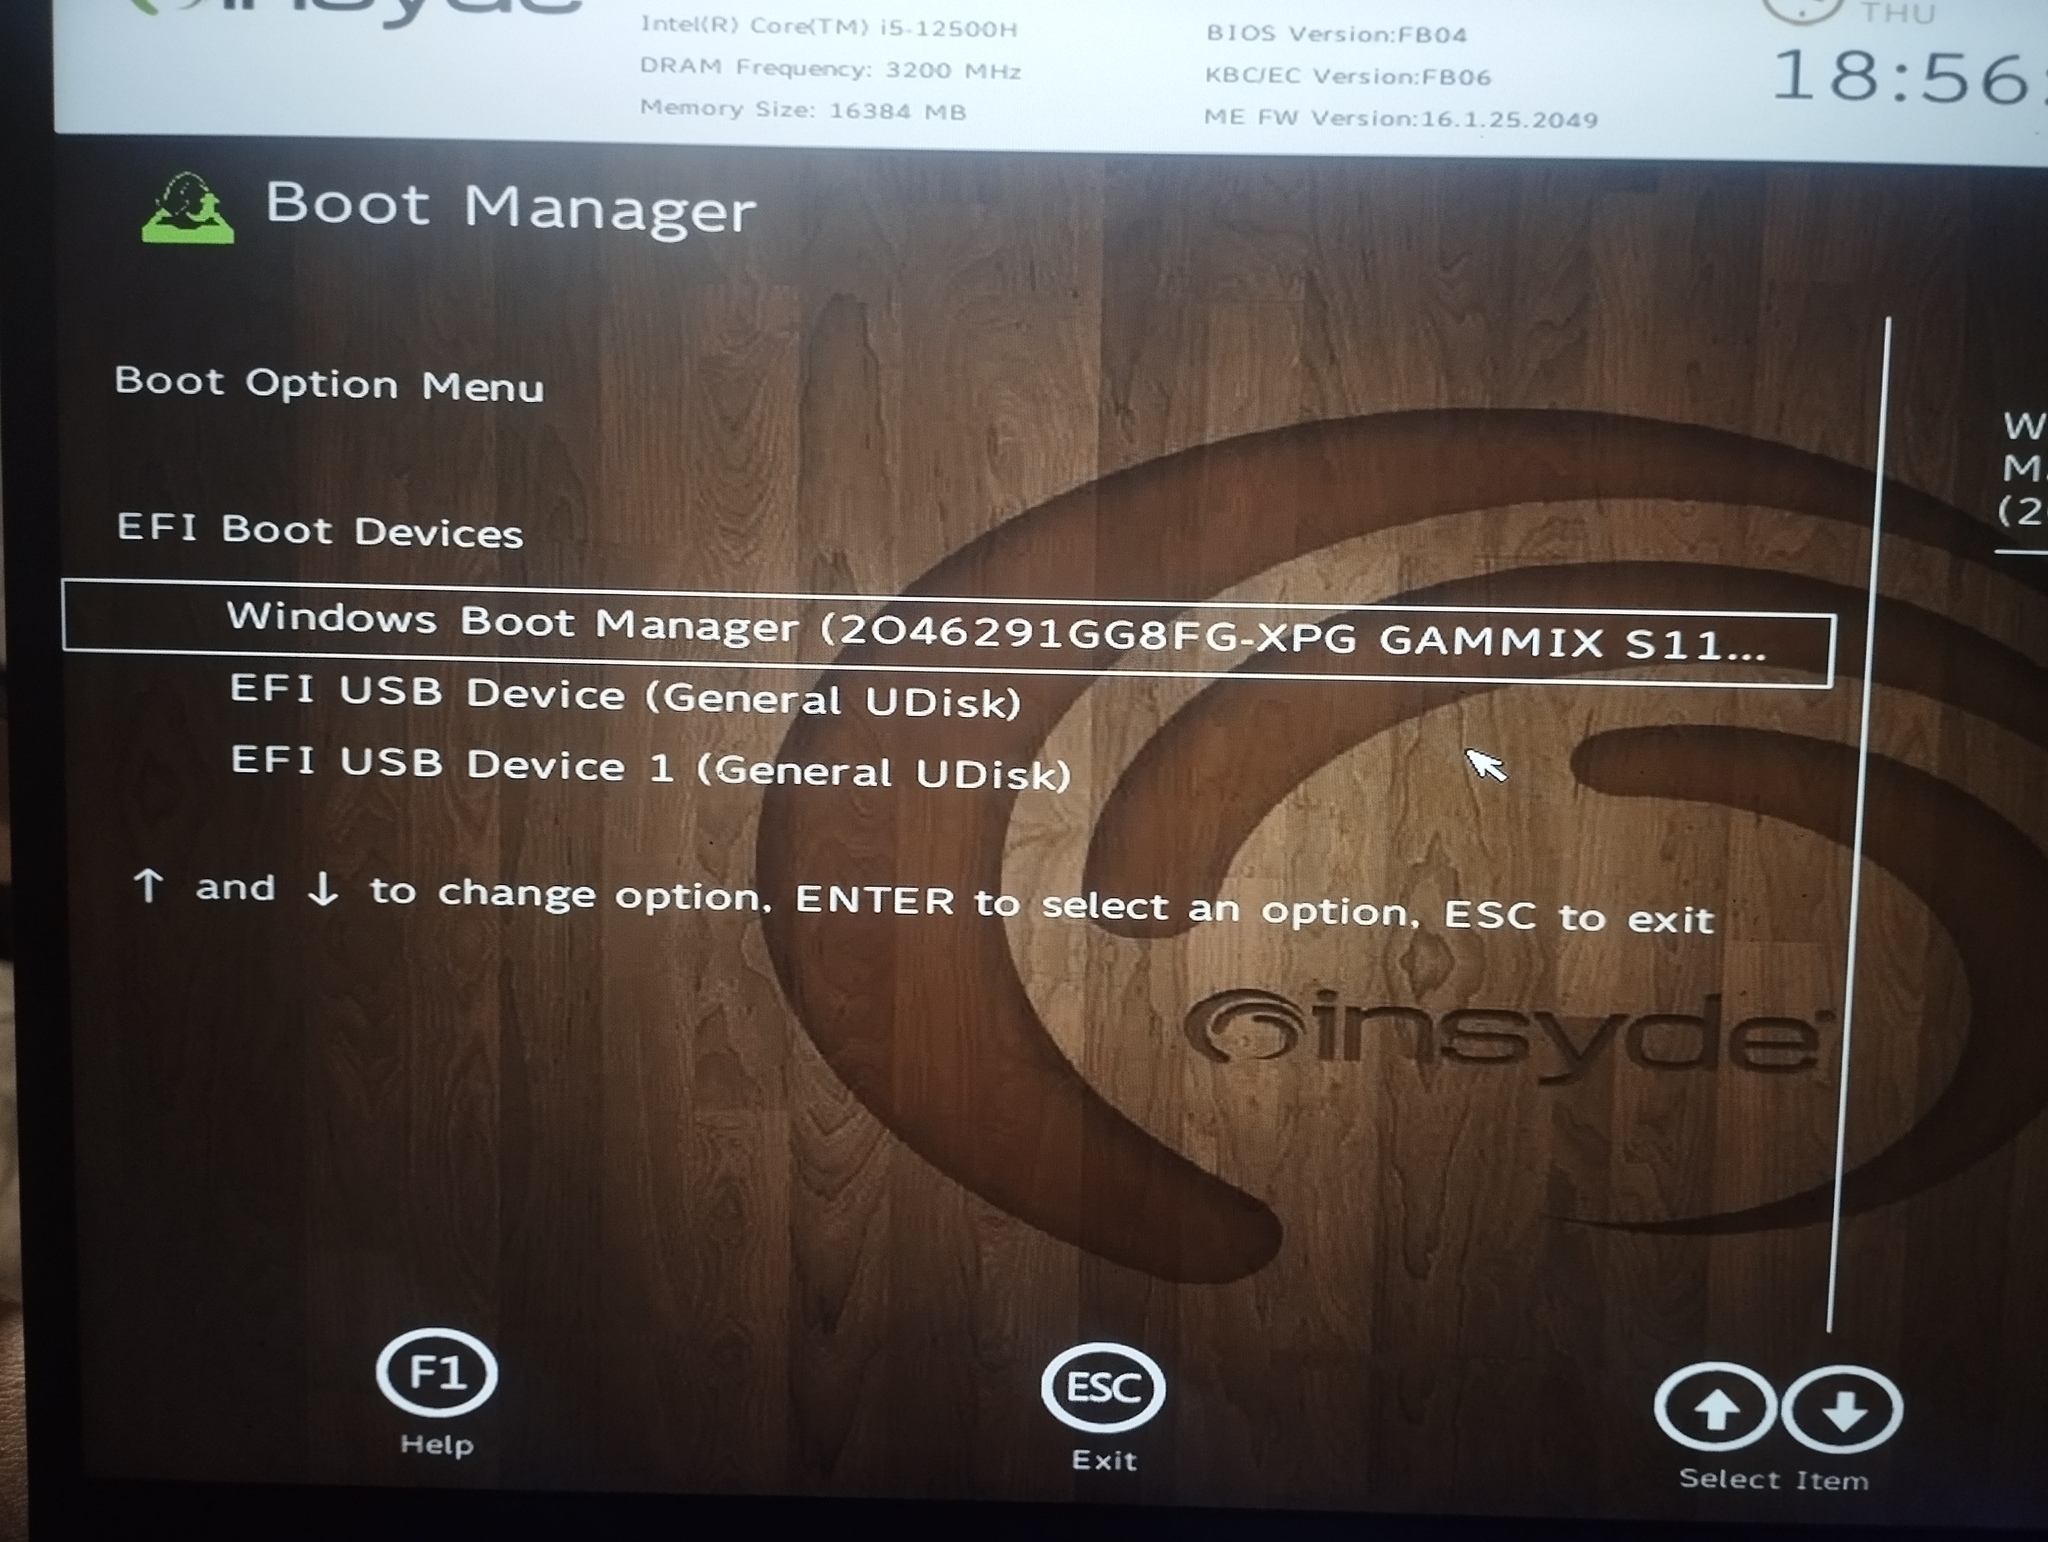Screen dimensions: 2048x1542
Task: Click the Boot Manager title text
Action: (x=510, y=206)
